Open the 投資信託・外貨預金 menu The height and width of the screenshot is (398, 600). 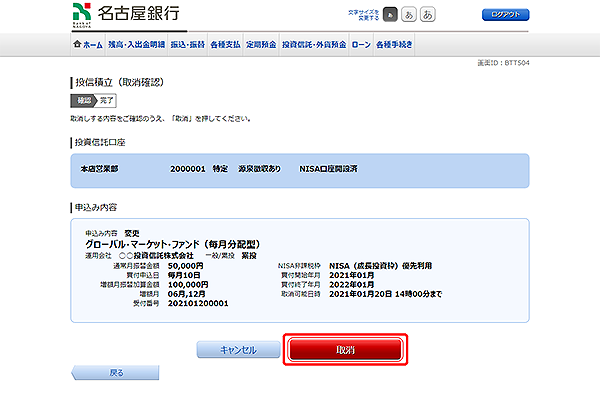[x=314, y=45]
